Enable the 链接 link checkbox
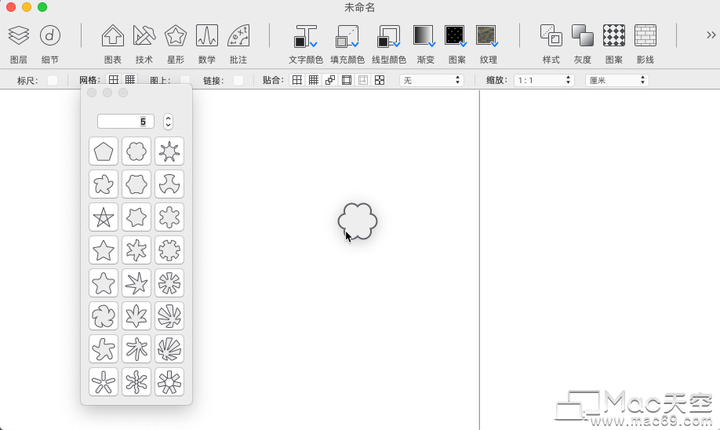 (238, 80)
